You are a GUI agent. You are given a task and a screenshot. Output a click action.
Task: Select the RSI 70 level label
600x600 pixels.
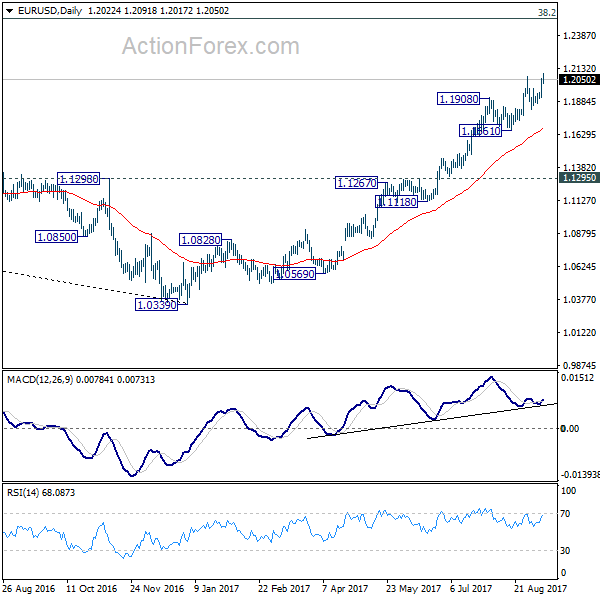pos(565,514)
